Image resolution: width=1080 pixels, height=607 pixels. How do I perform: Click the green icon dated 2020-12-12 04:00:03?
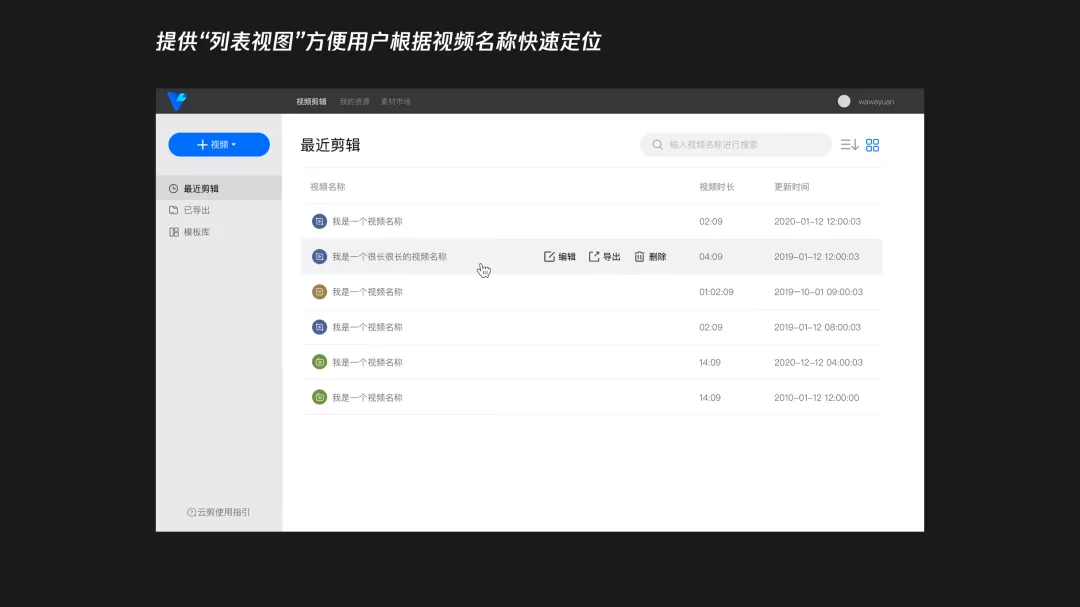(319, 362)
